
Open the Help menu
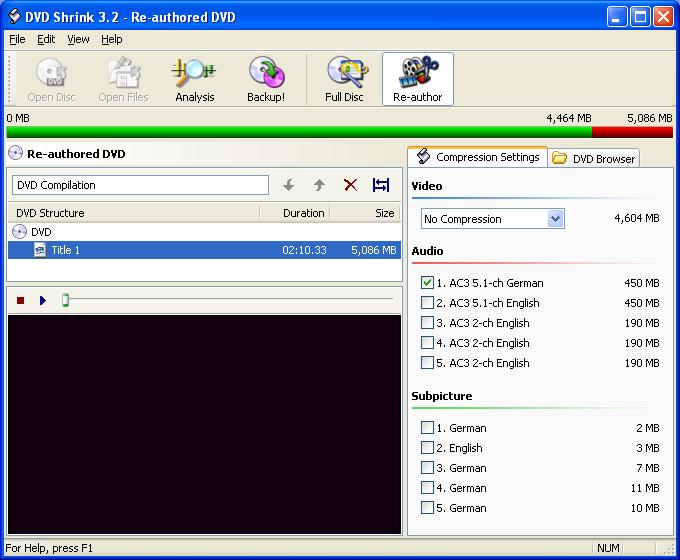click(x=111, y=39)
